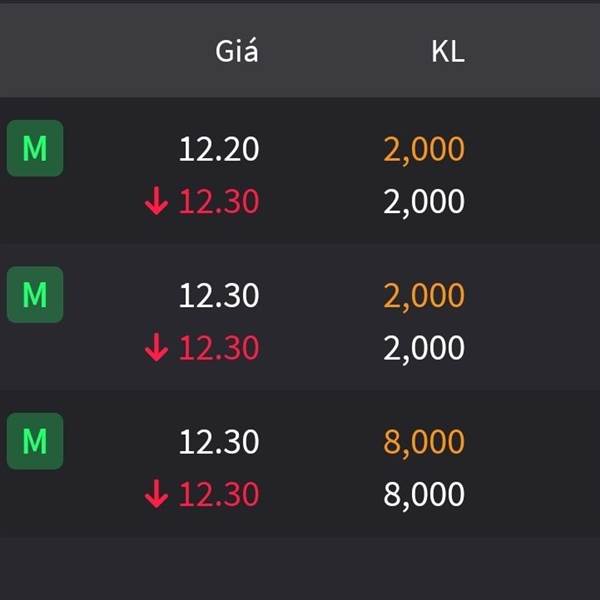
Task: Click the red 12.30 in the 12.30 / 2,000 row
Action: pyautogui.click(x=219, y=349)
